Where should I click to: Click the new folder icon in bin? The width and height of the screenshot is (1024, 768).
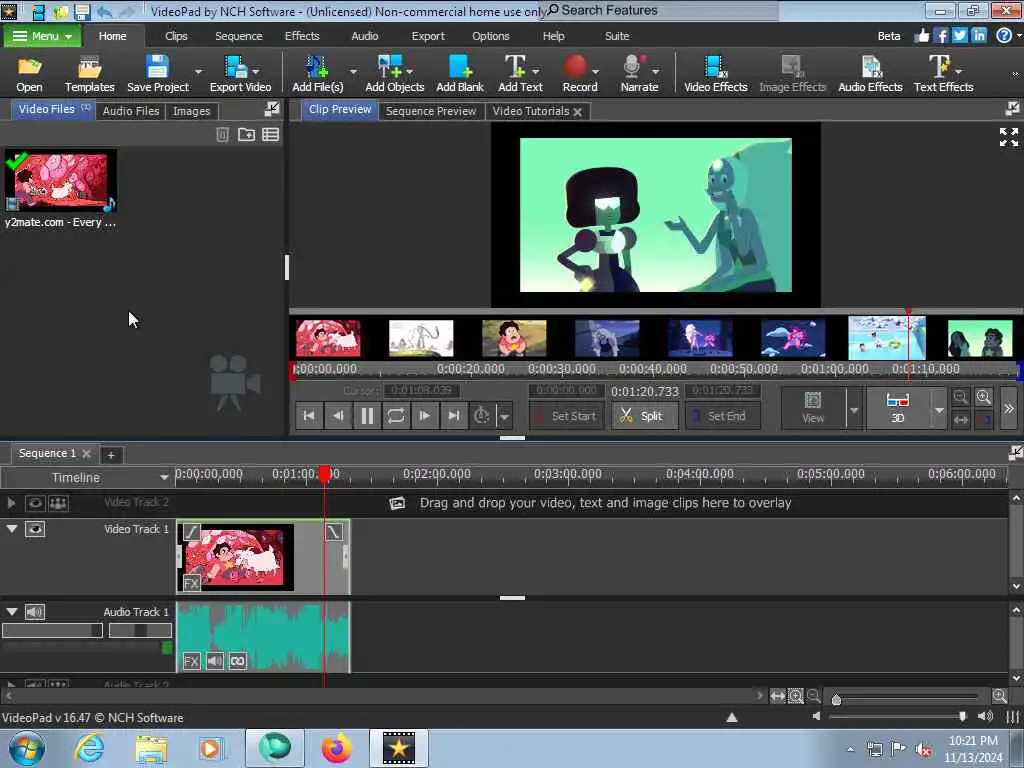tap(246, 135)
